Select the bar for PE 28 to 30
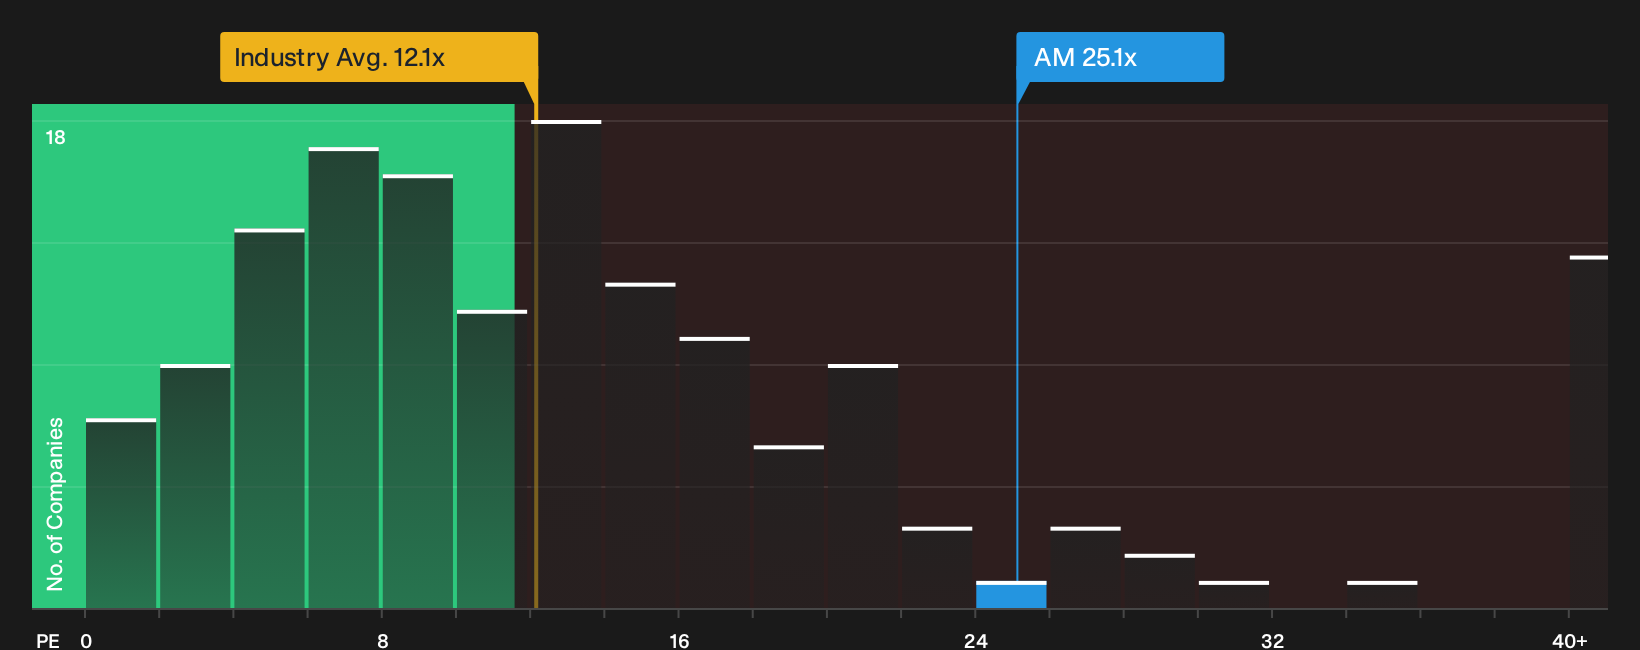 click(x=1160, y=581)
